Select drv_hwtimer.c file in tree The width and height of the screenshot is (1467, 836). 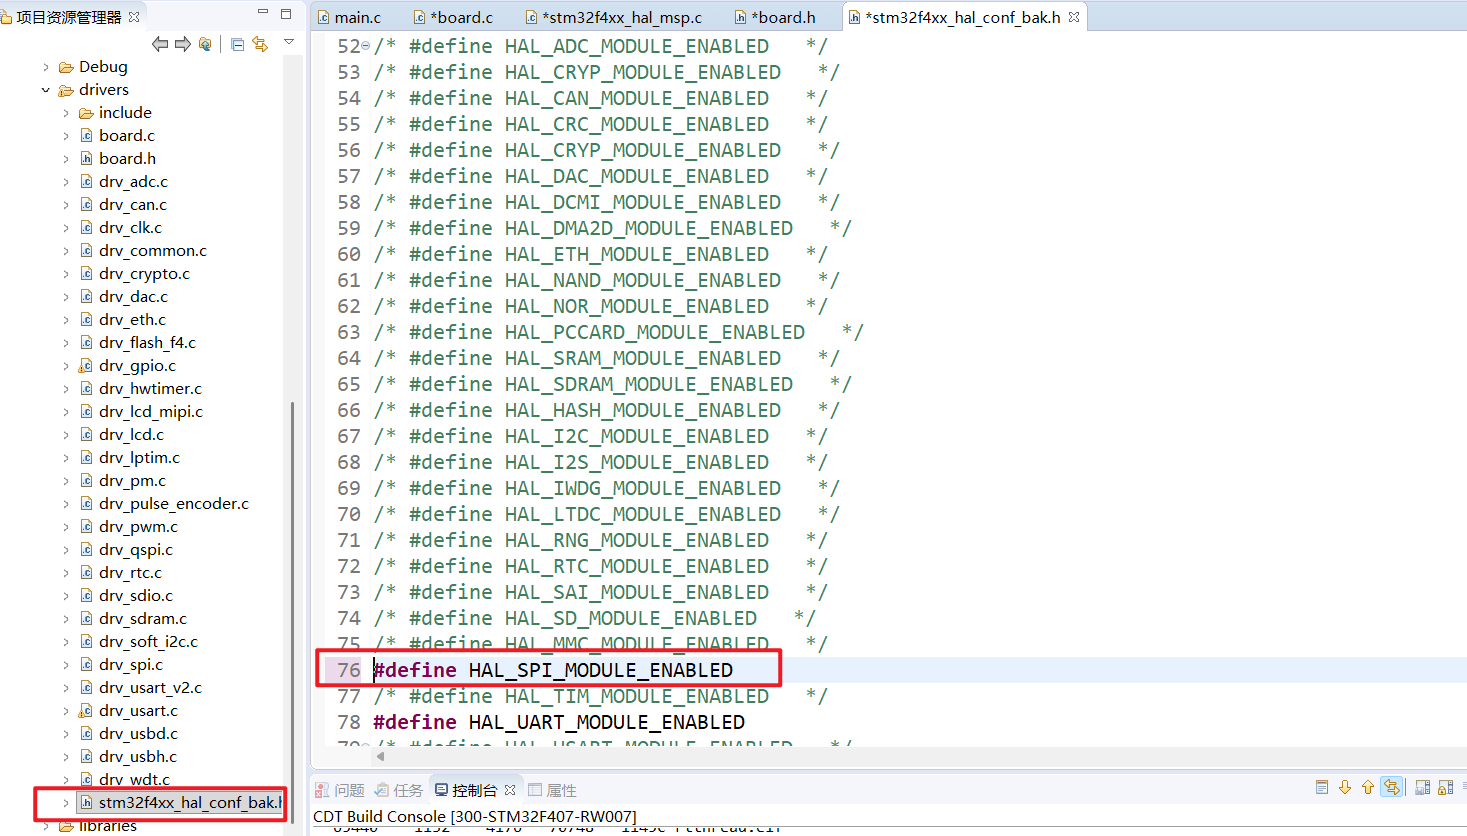[150, 389]
